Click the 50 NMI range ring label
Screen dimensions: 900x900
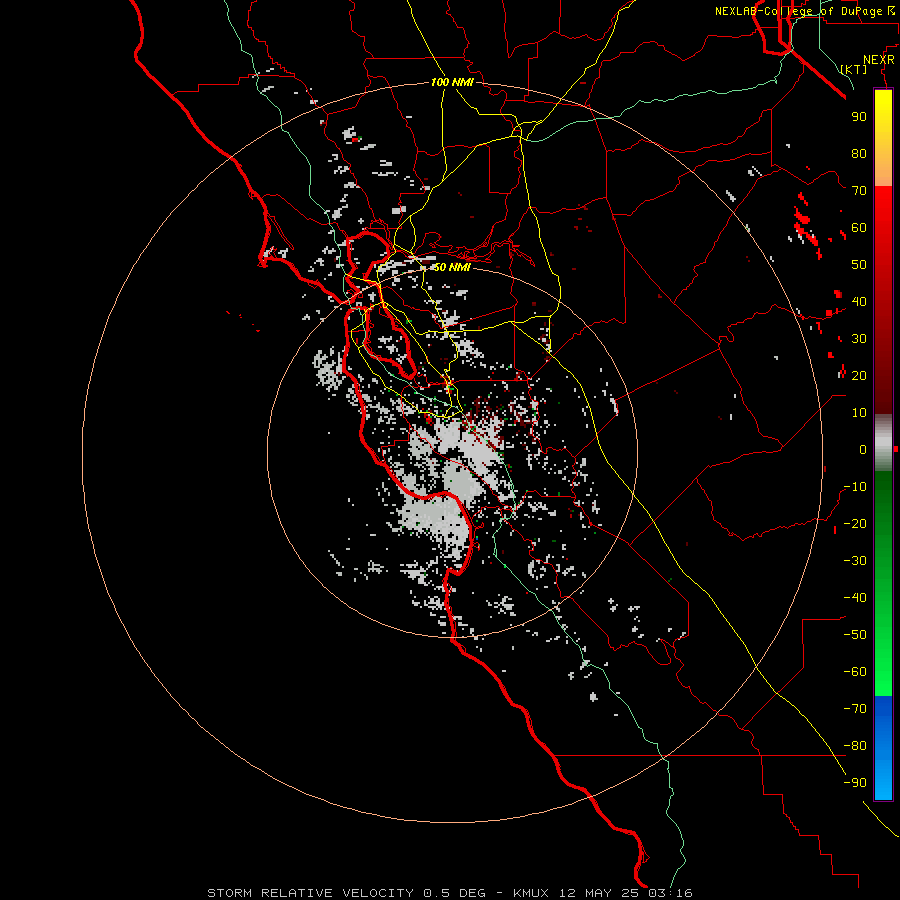451,267
